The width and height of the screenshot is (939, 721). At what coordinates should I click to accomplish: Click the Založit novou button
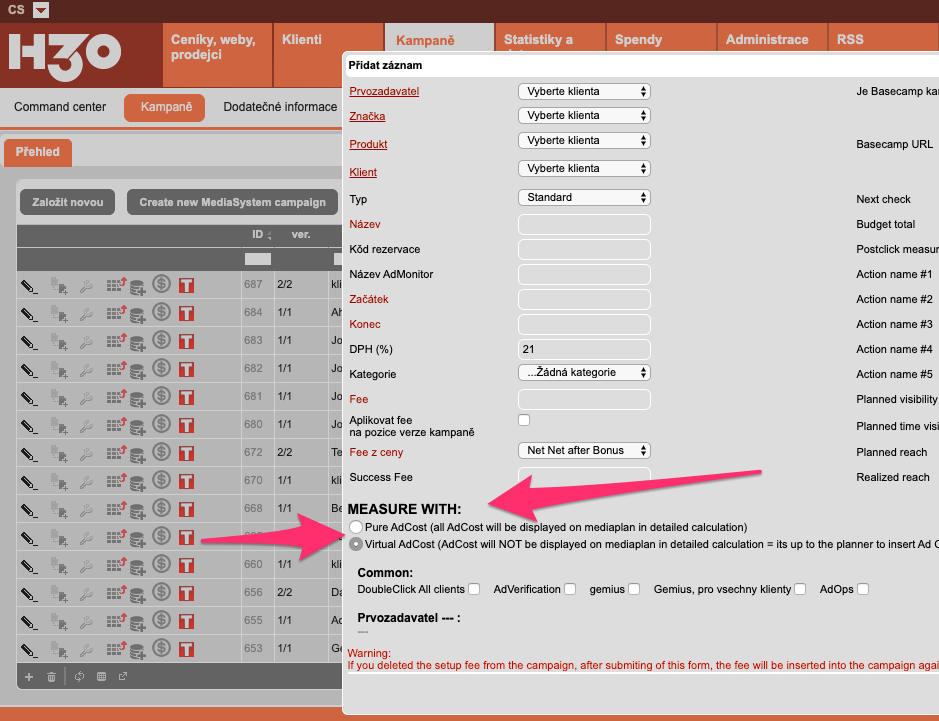[68, 202]
